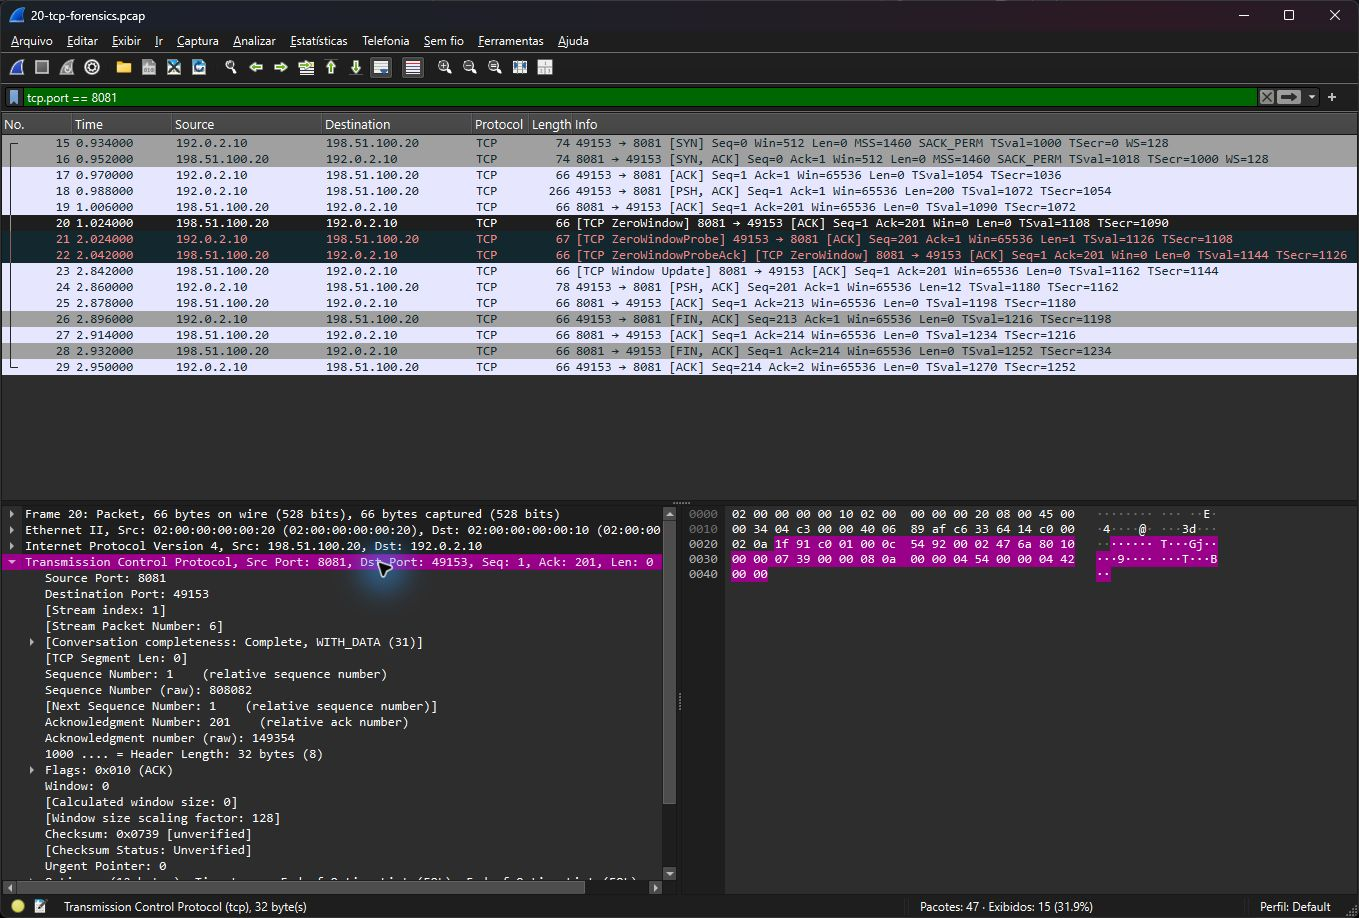Select packet 29 final ACK row
Image resolution: width=1359 pixels, height=918 pixels.
point(680,367)
